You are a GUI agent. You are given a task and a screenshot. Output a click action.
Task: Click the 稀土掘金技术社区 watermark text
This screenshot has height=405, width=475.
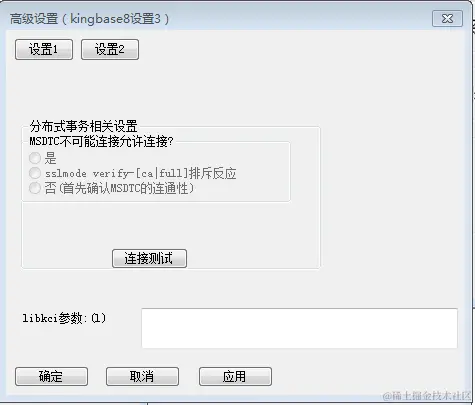[x=427, y=396]
